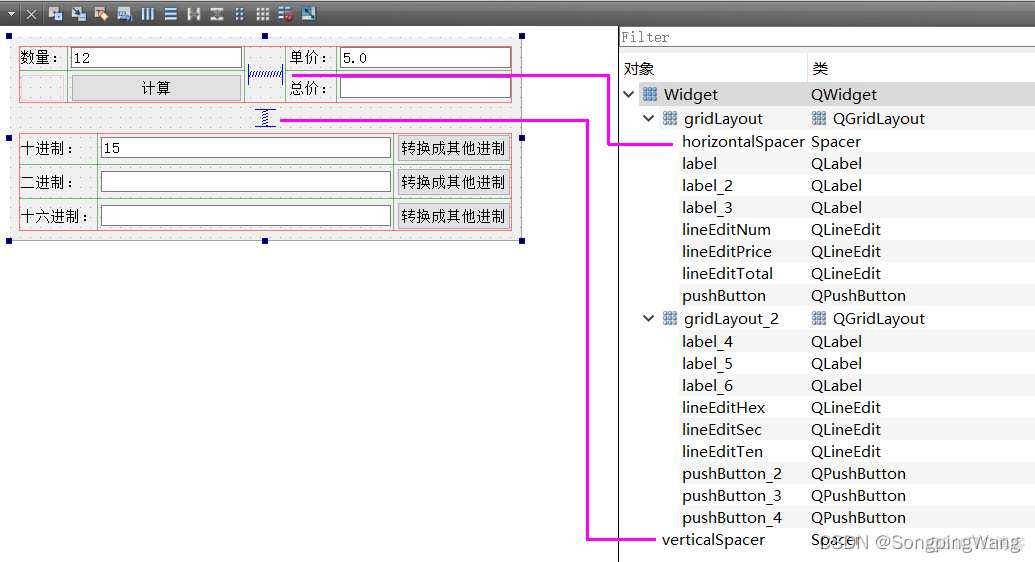1035x562 pixels.
Task: Click 转换成其他进制 button in 十六进制 row
Action: (453, 216)
